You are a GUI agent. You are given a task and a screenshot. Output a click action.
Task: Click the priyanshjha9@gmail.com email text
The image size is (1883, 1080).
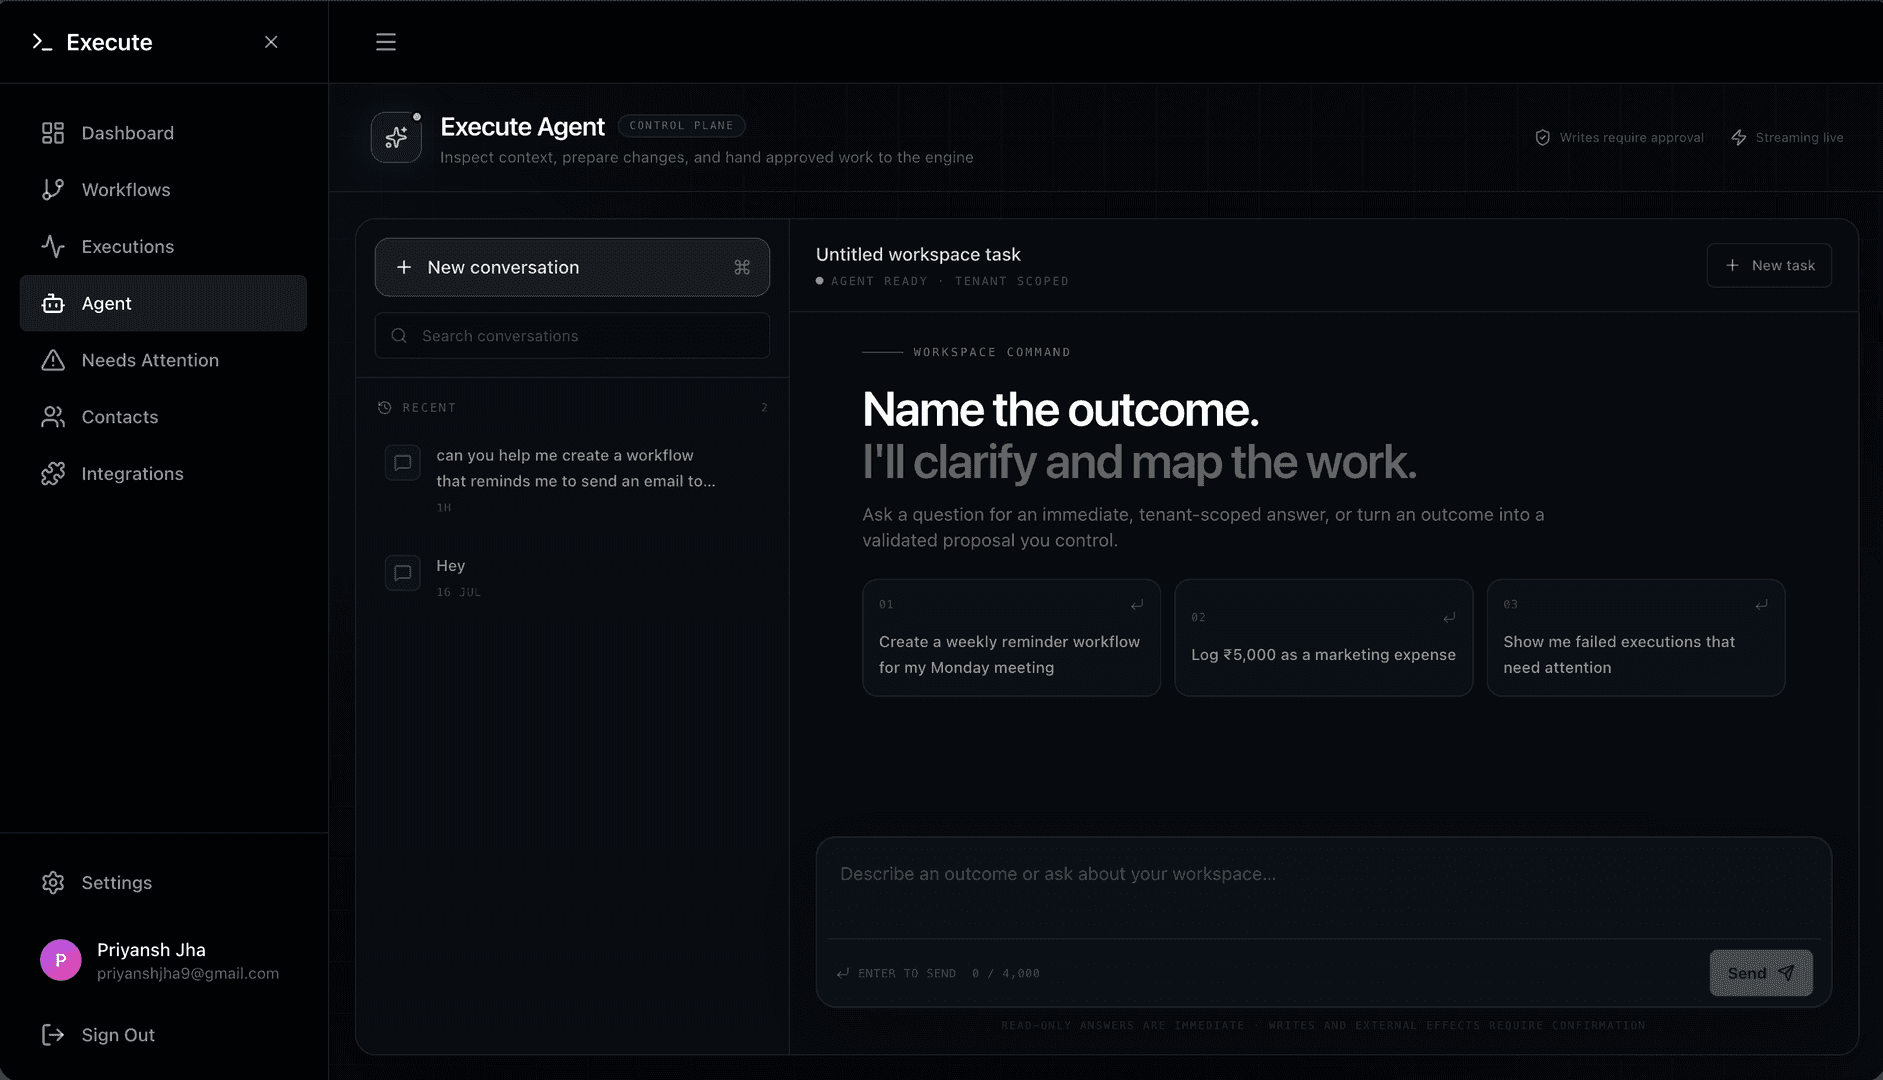188,974
